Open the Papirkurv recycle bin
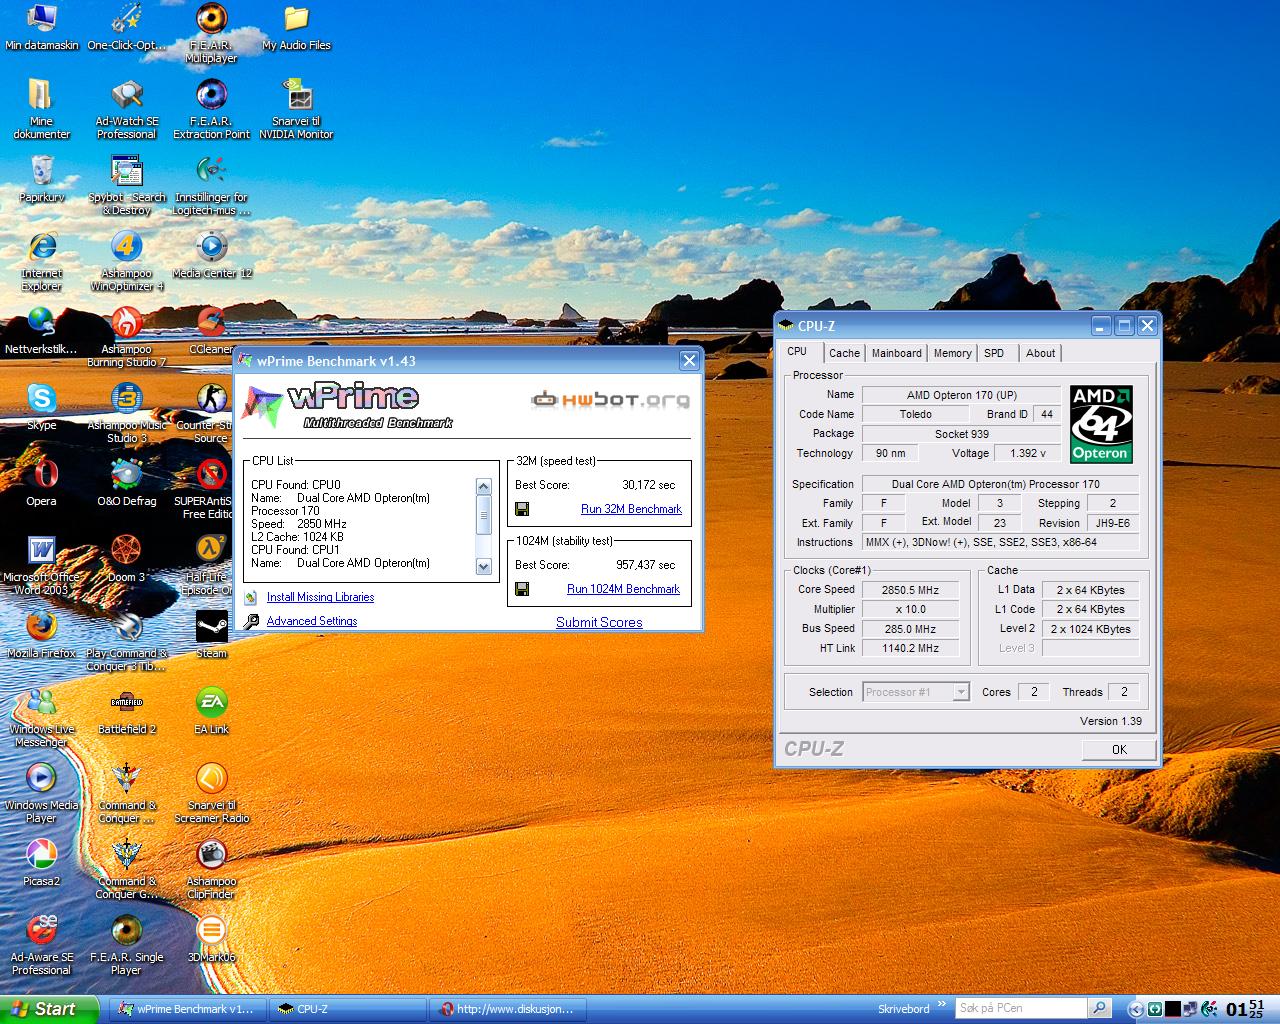This screenshot has width=1280, height=1024. coord(41,171)
